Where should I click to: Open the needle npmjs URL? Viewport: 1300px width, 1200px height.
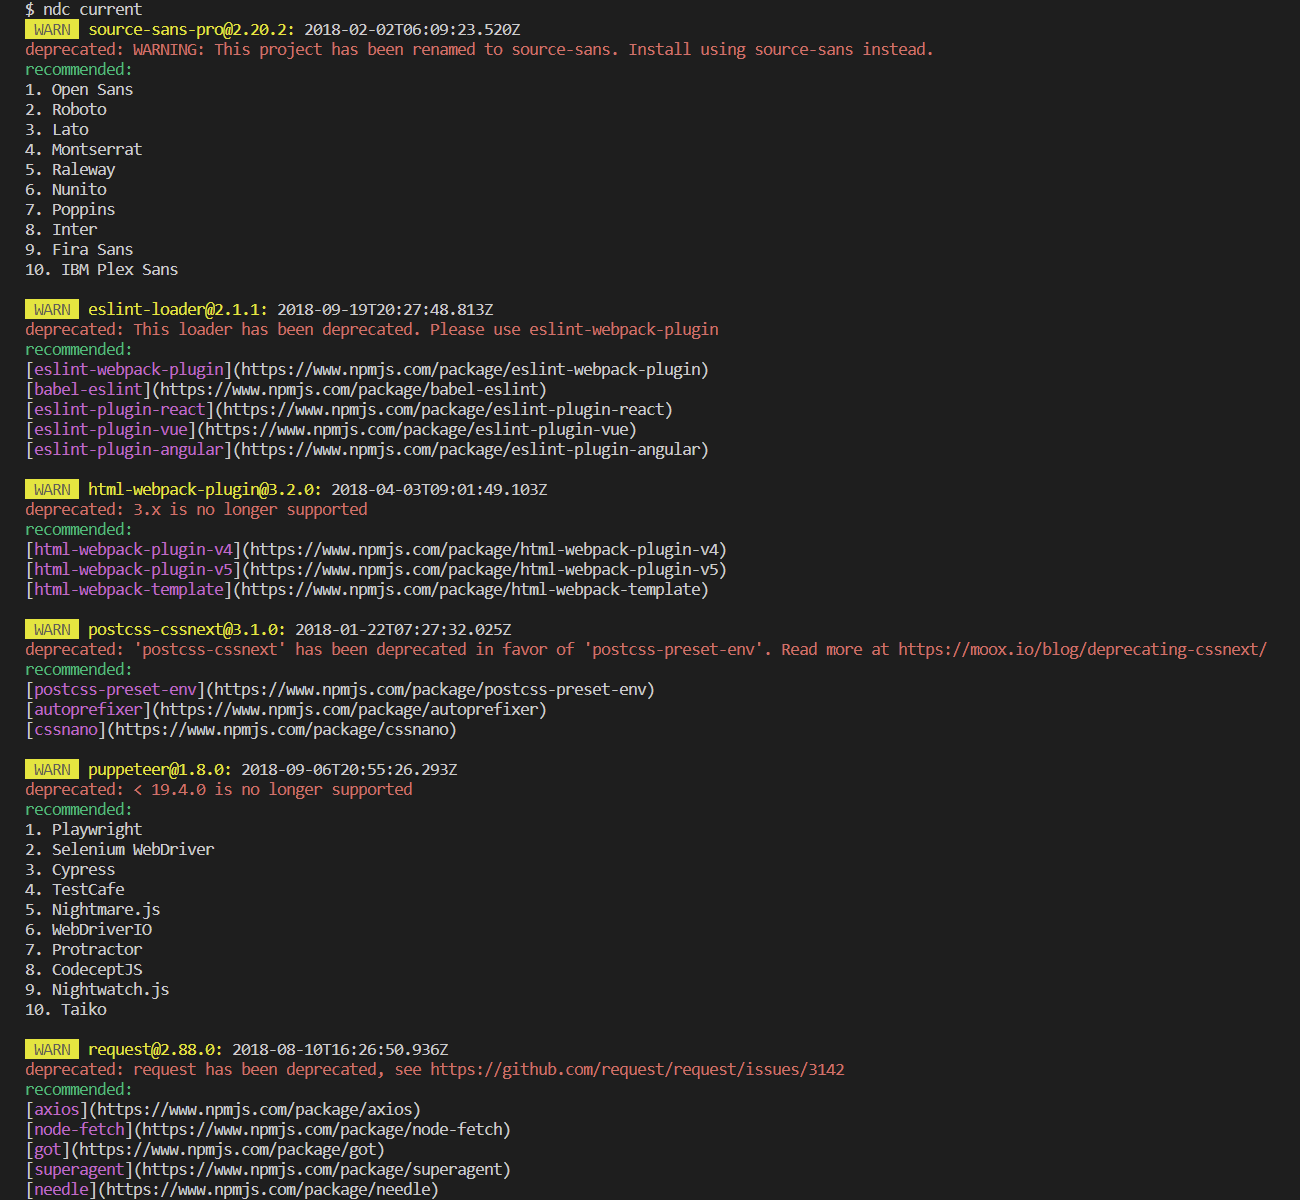point(268,1190)
